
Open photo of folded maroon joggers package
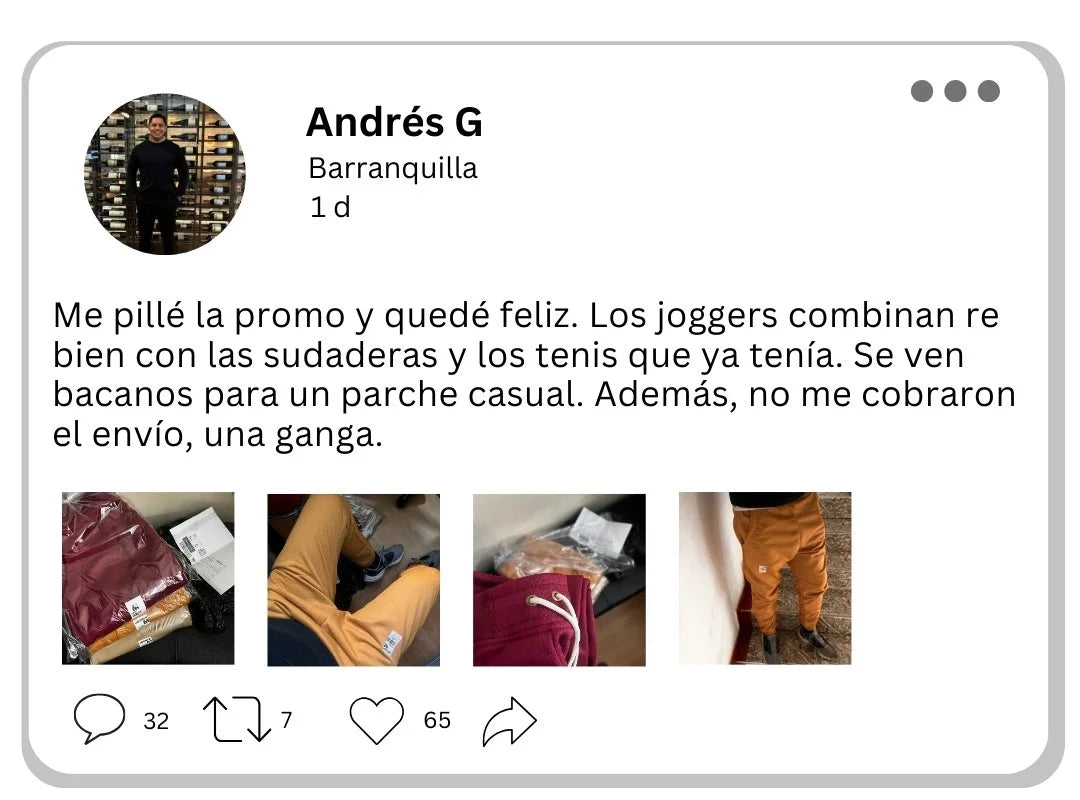click(148, 578)
